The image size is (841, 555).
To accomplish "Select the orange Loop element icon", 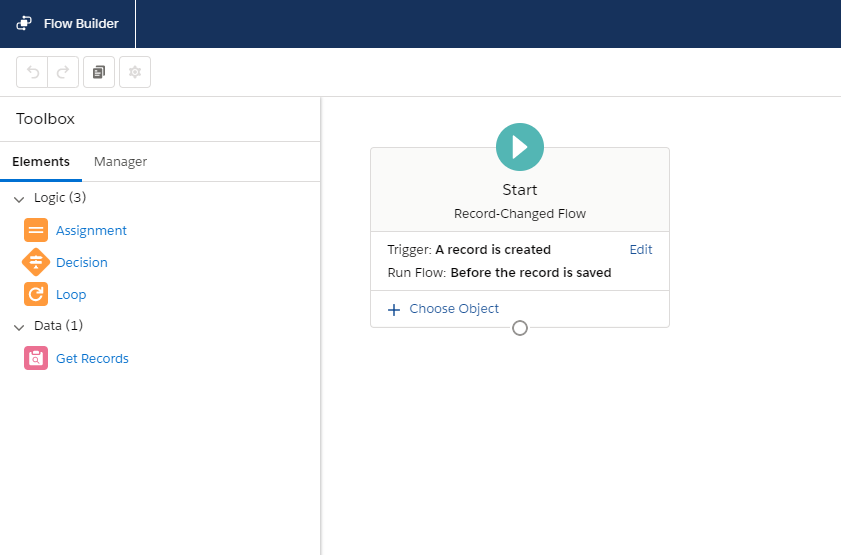I will 36,294.
